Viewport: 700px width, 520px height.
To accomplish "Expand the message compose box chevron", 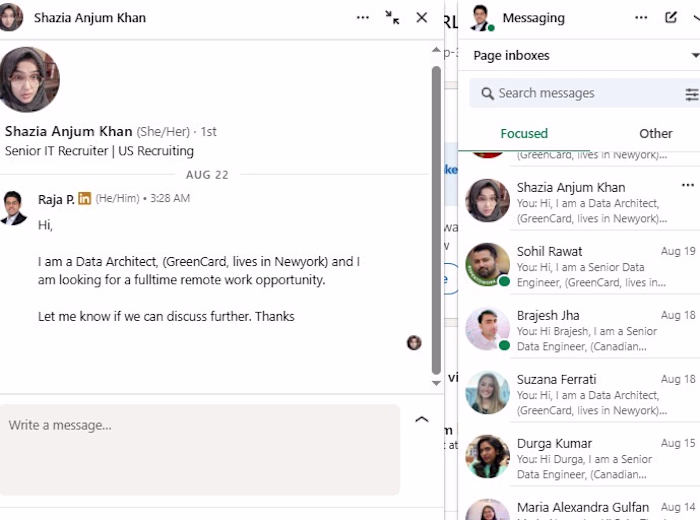I will 421,419.
